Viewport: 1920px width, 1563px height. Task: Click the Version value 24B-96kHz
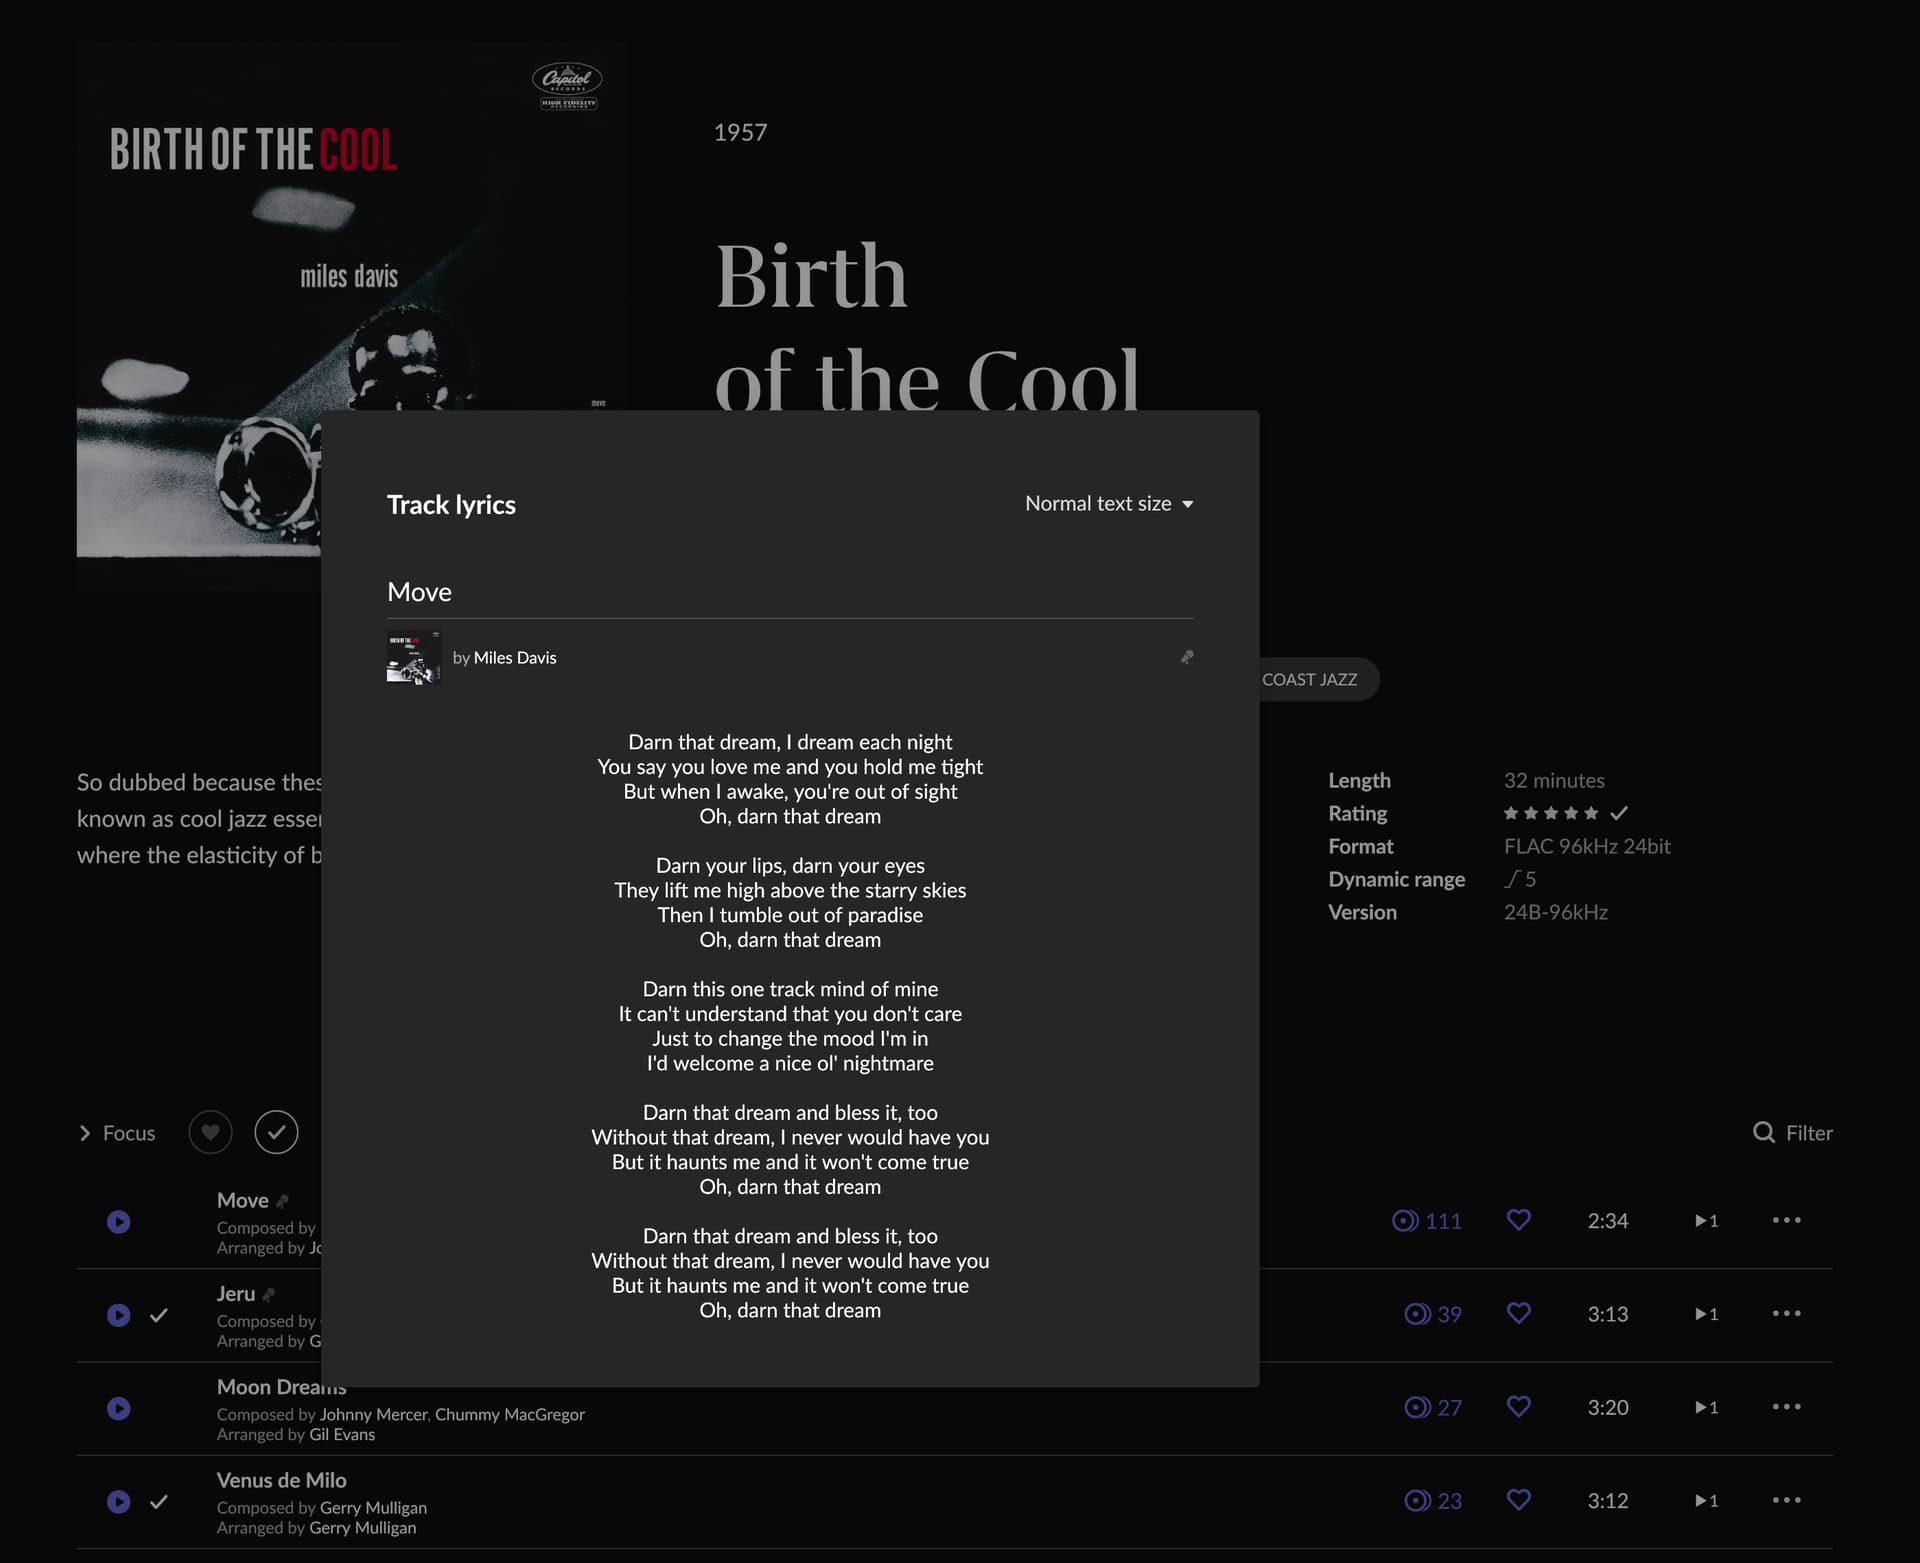click(1556, 912)
